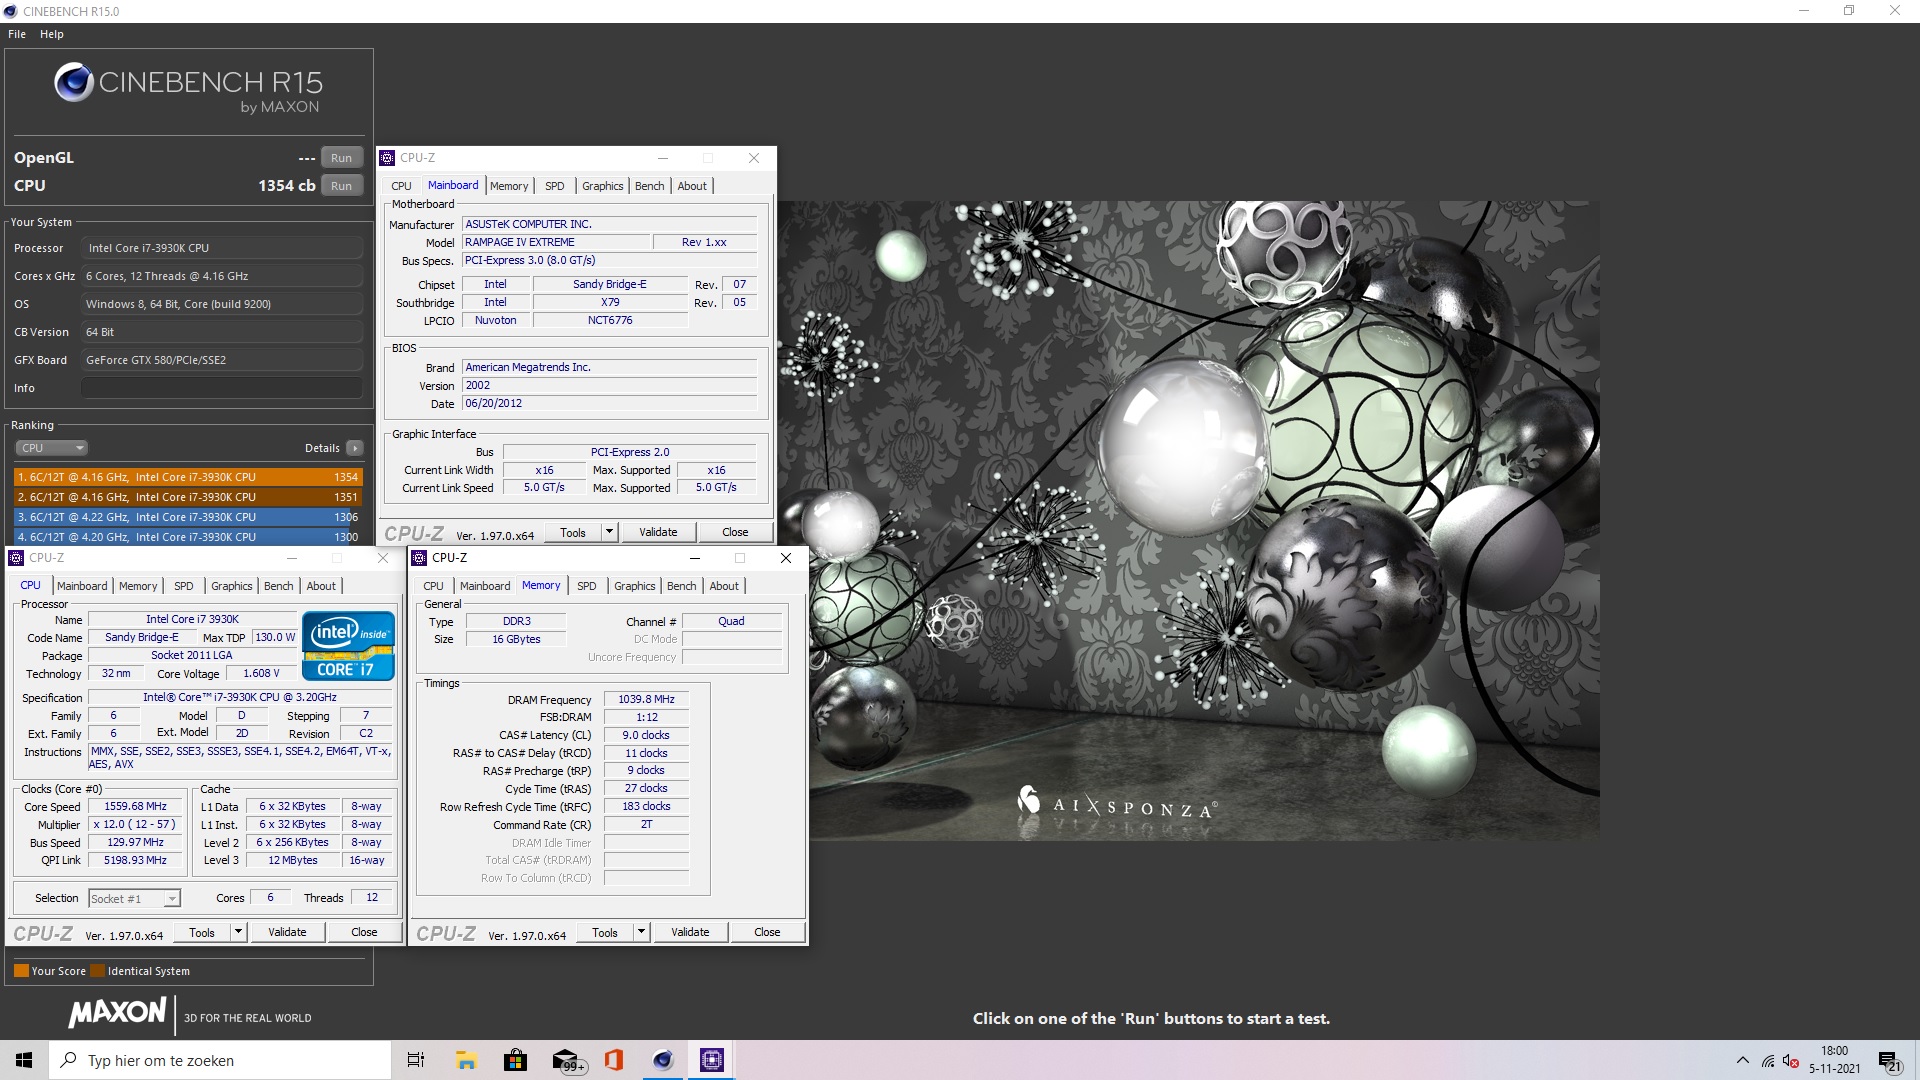Minimize the Mainboard CPU-Z window
1920x1080 pixels.
pos(662,158)
